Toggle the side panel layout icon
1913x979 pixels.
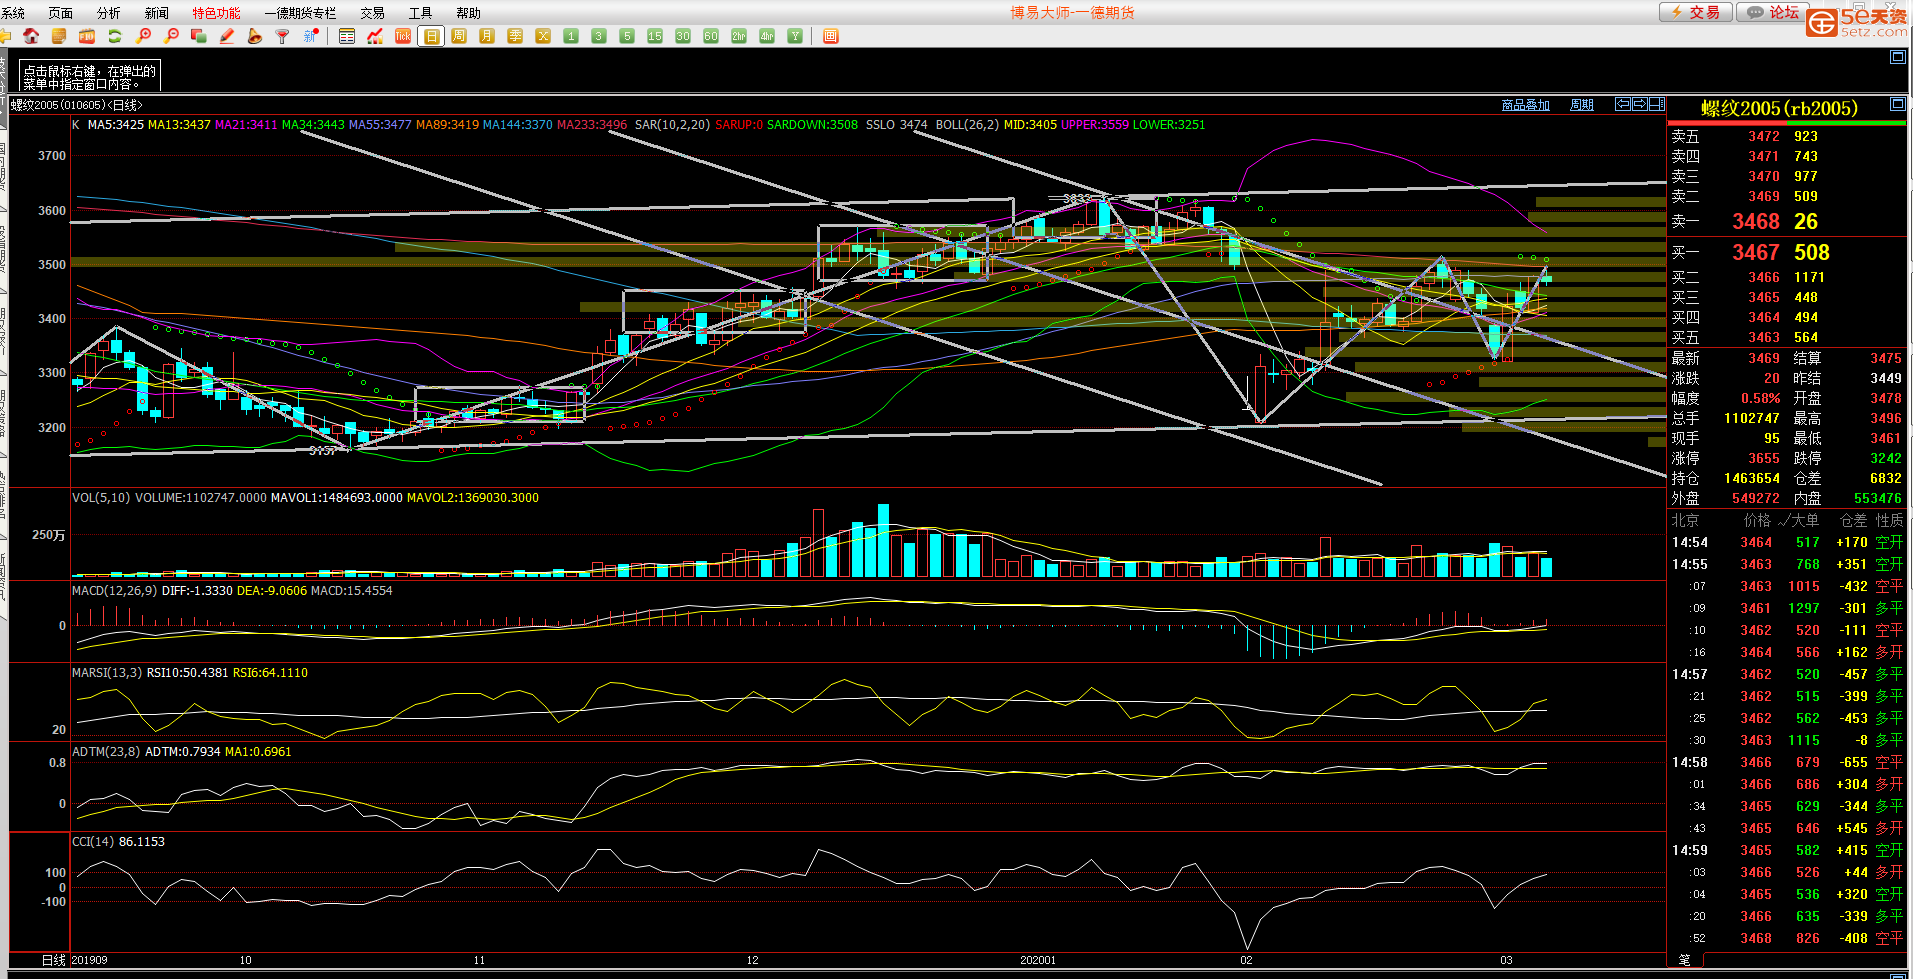1657,104
